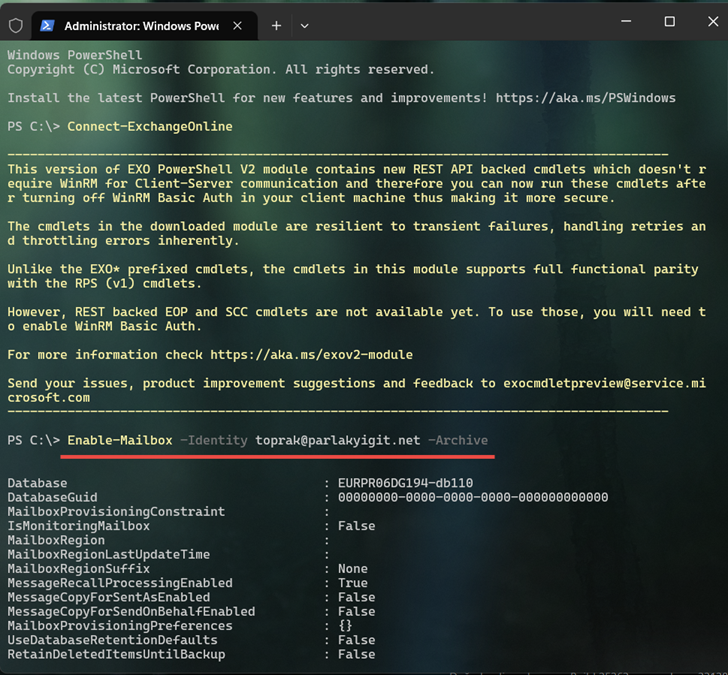Click the MessageCopyForSendOnBehalfEnabled property name
Screen dimensions: 728x675
pos(131,611)
